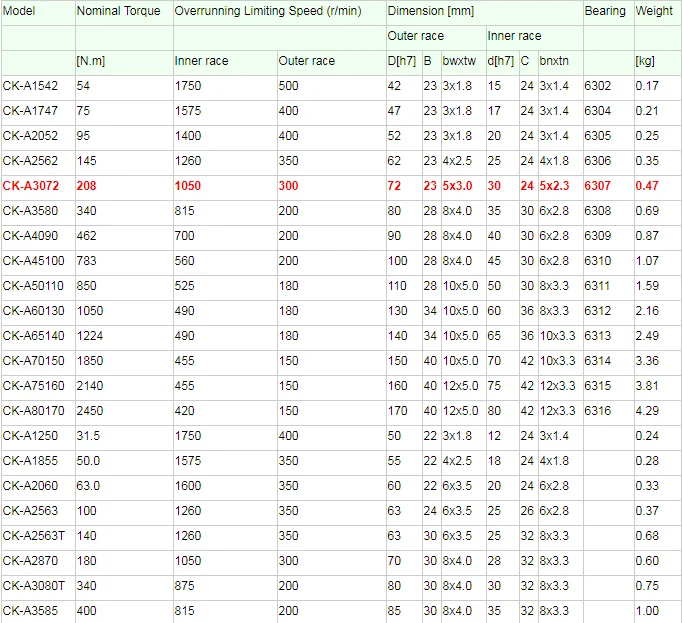
Task: Select the Weight column header
Action: click(655, 11)
